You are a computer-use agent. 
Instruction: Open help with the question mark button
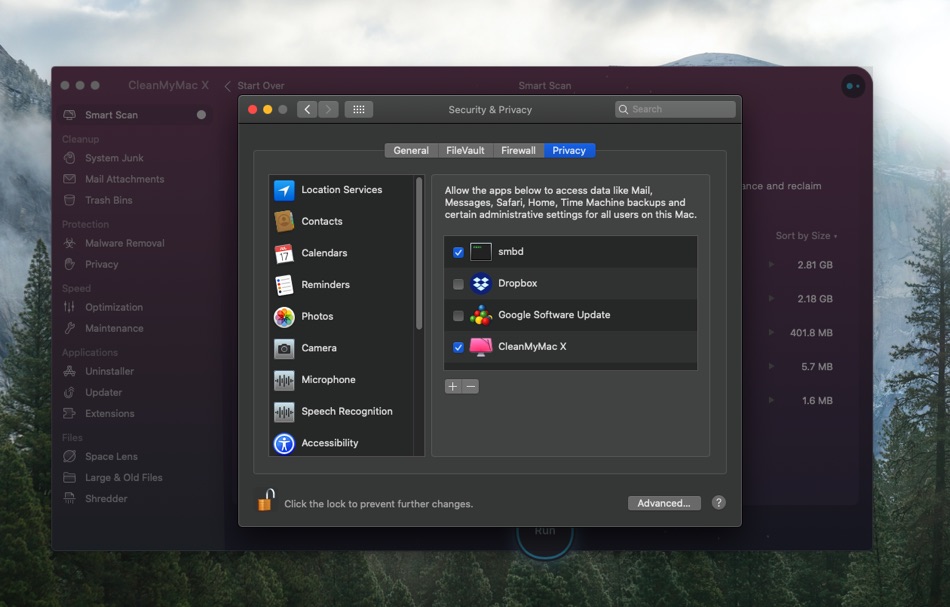click(719, 503)
